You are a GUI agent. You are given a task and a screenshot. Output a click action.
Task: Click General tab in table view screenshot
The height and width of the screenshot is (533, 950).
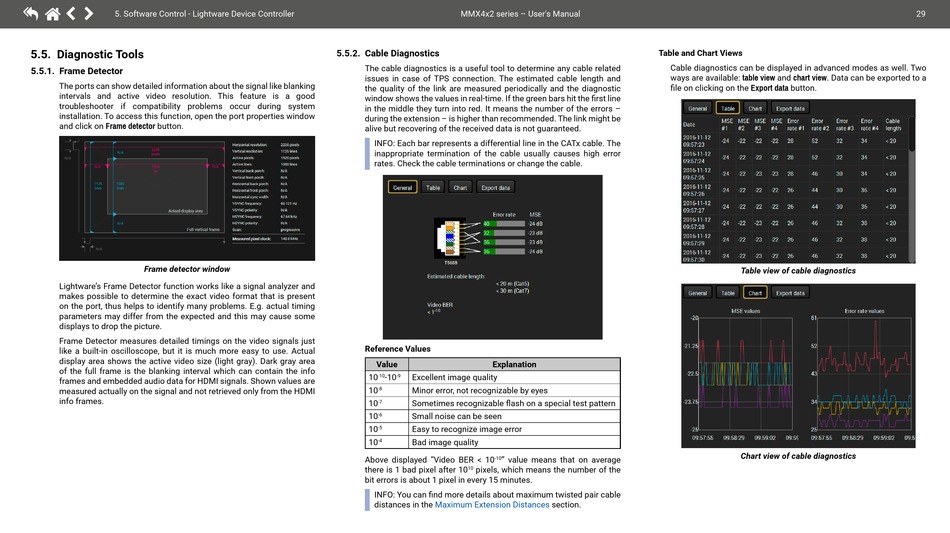(x=697, y=108)
